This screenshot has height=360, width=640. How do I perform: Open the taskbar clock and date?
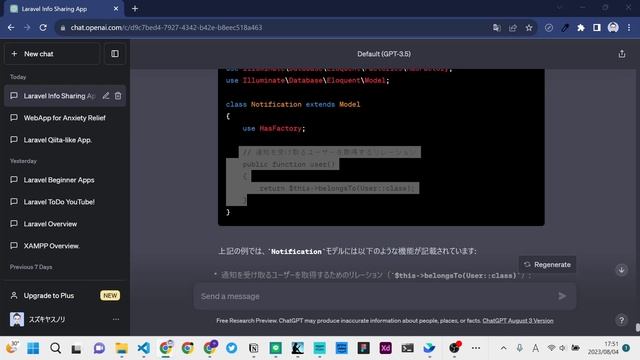[x=603, y=348]
